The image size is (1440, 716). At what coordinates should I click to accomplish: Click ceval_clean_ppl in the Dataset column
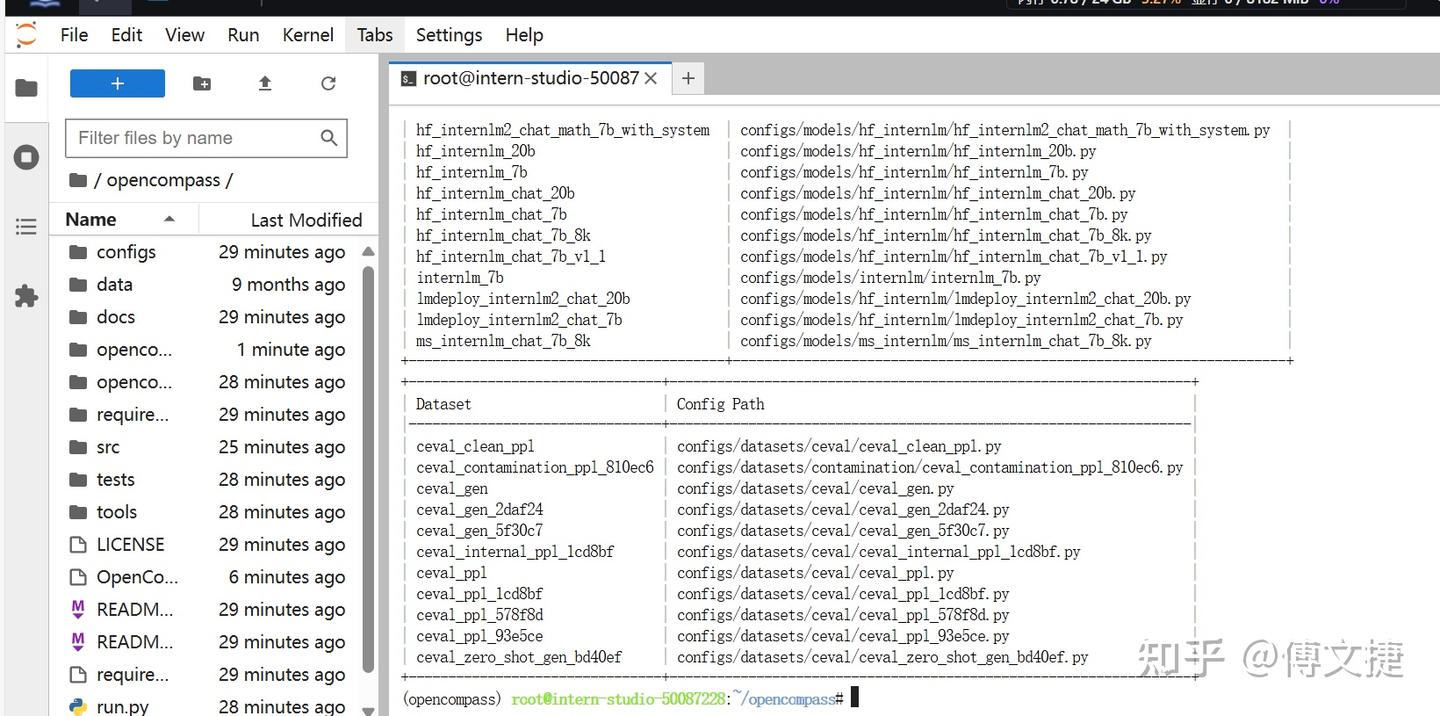[x=475, y=447]
